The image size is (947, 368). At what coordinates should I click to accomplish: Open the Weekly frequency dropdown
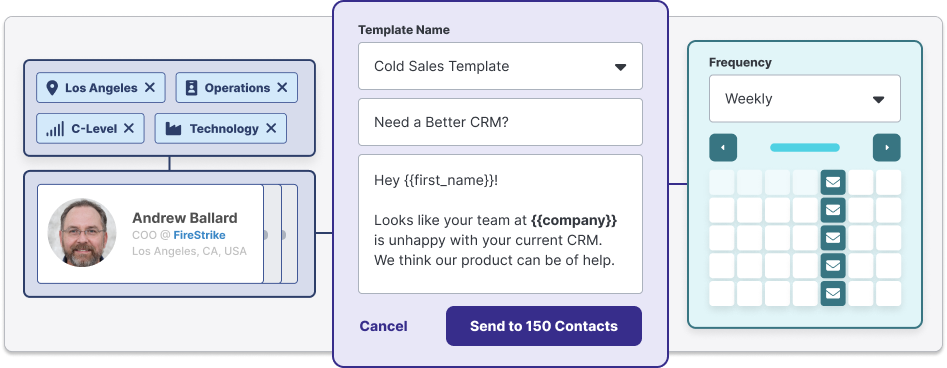coord(804,98)
